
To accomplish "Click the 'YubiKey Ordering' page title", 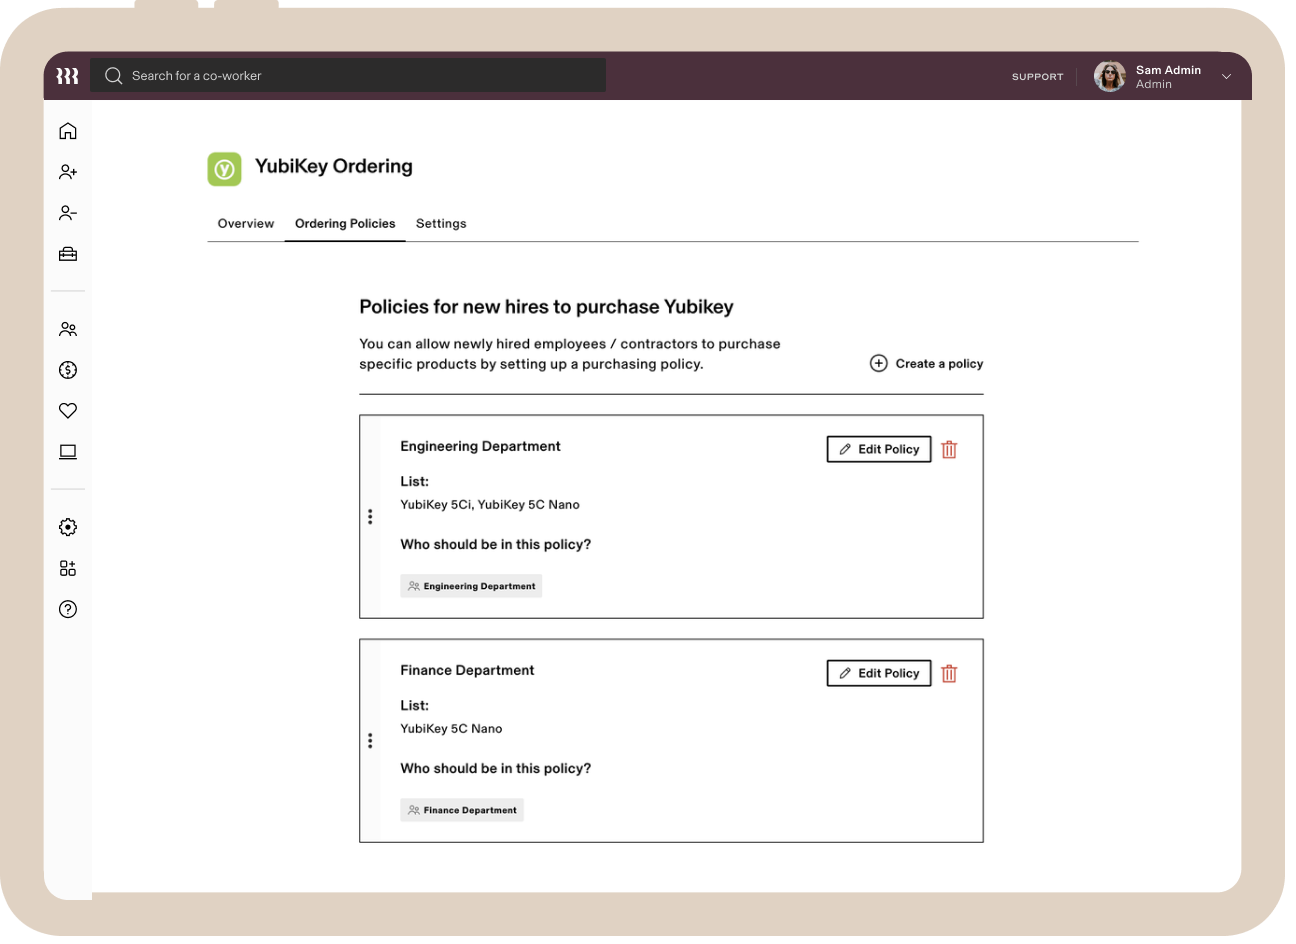I will 334,167.
